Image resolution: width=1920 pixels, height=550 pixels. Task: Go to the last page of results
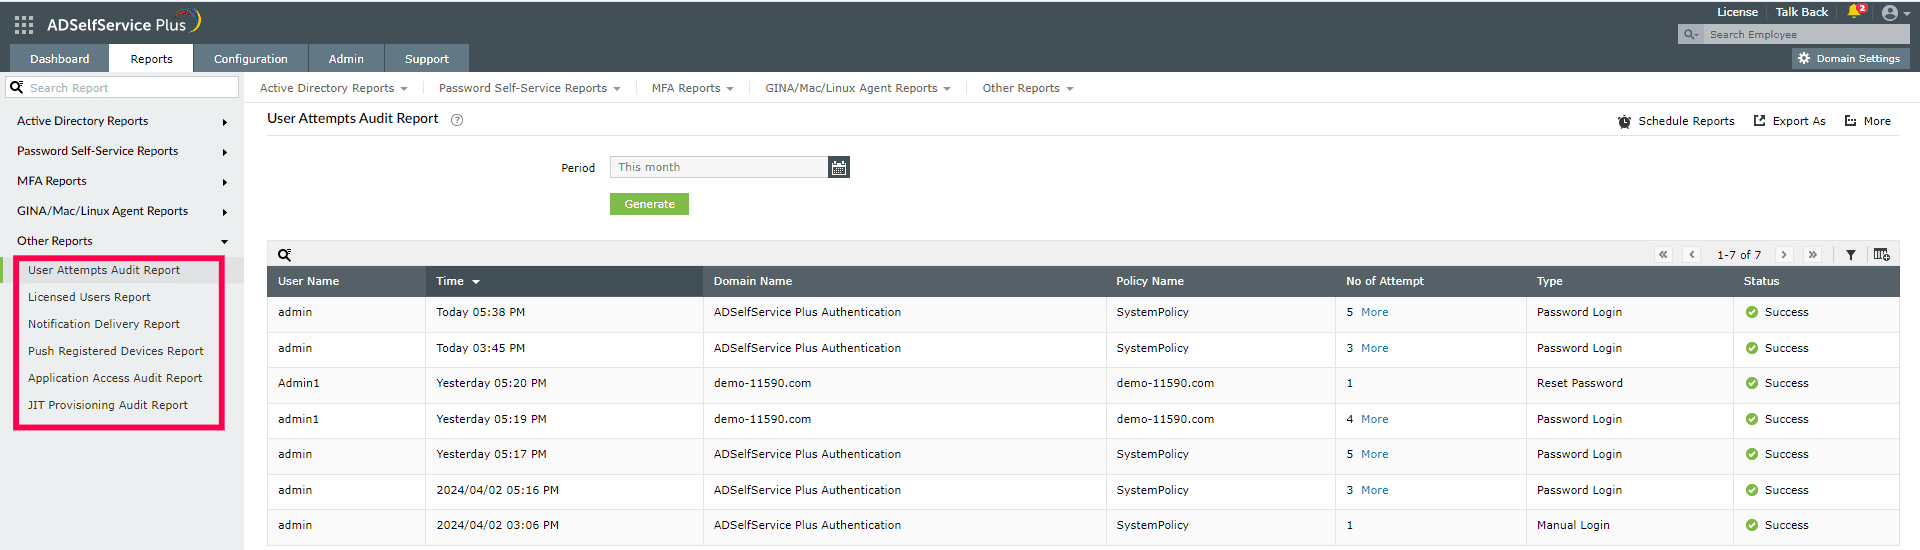[x=1813, y=255]
